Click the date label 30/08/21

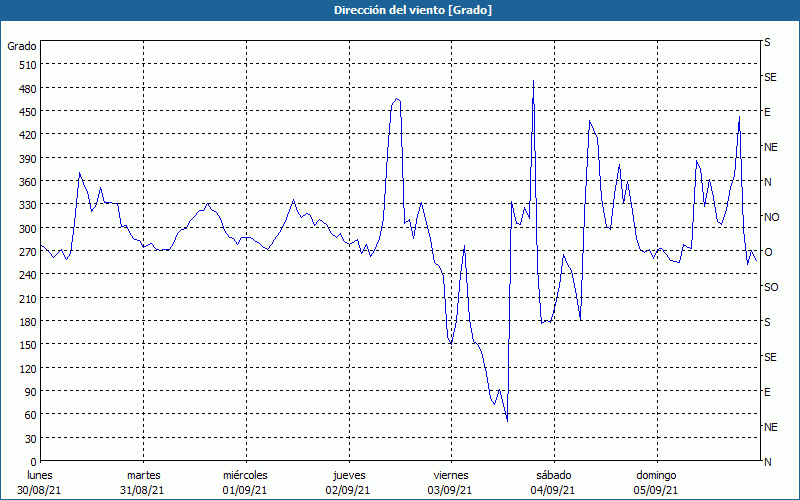39,490
